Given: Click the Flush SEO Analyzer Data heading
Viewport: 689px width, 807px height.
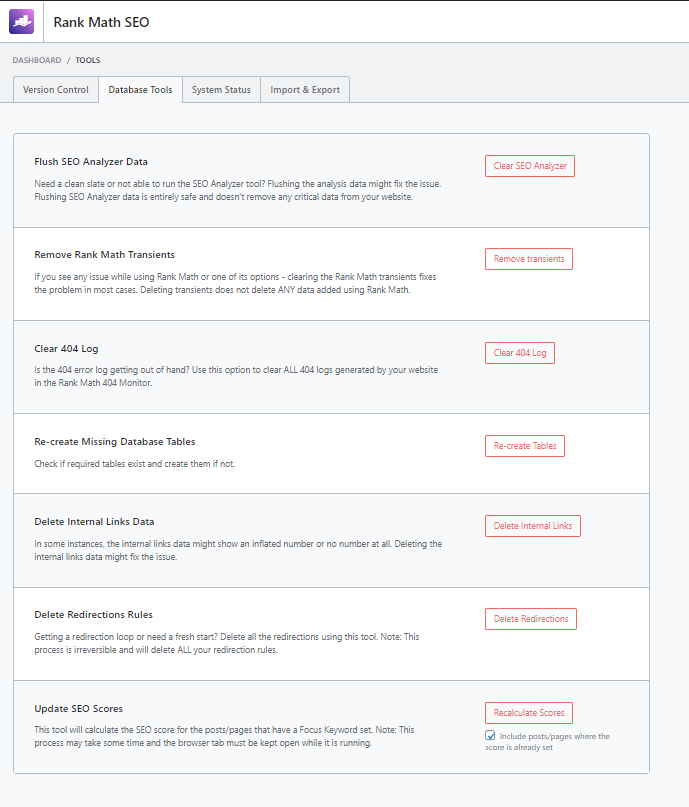Looking at the screenshot, I should click(91, 162).
